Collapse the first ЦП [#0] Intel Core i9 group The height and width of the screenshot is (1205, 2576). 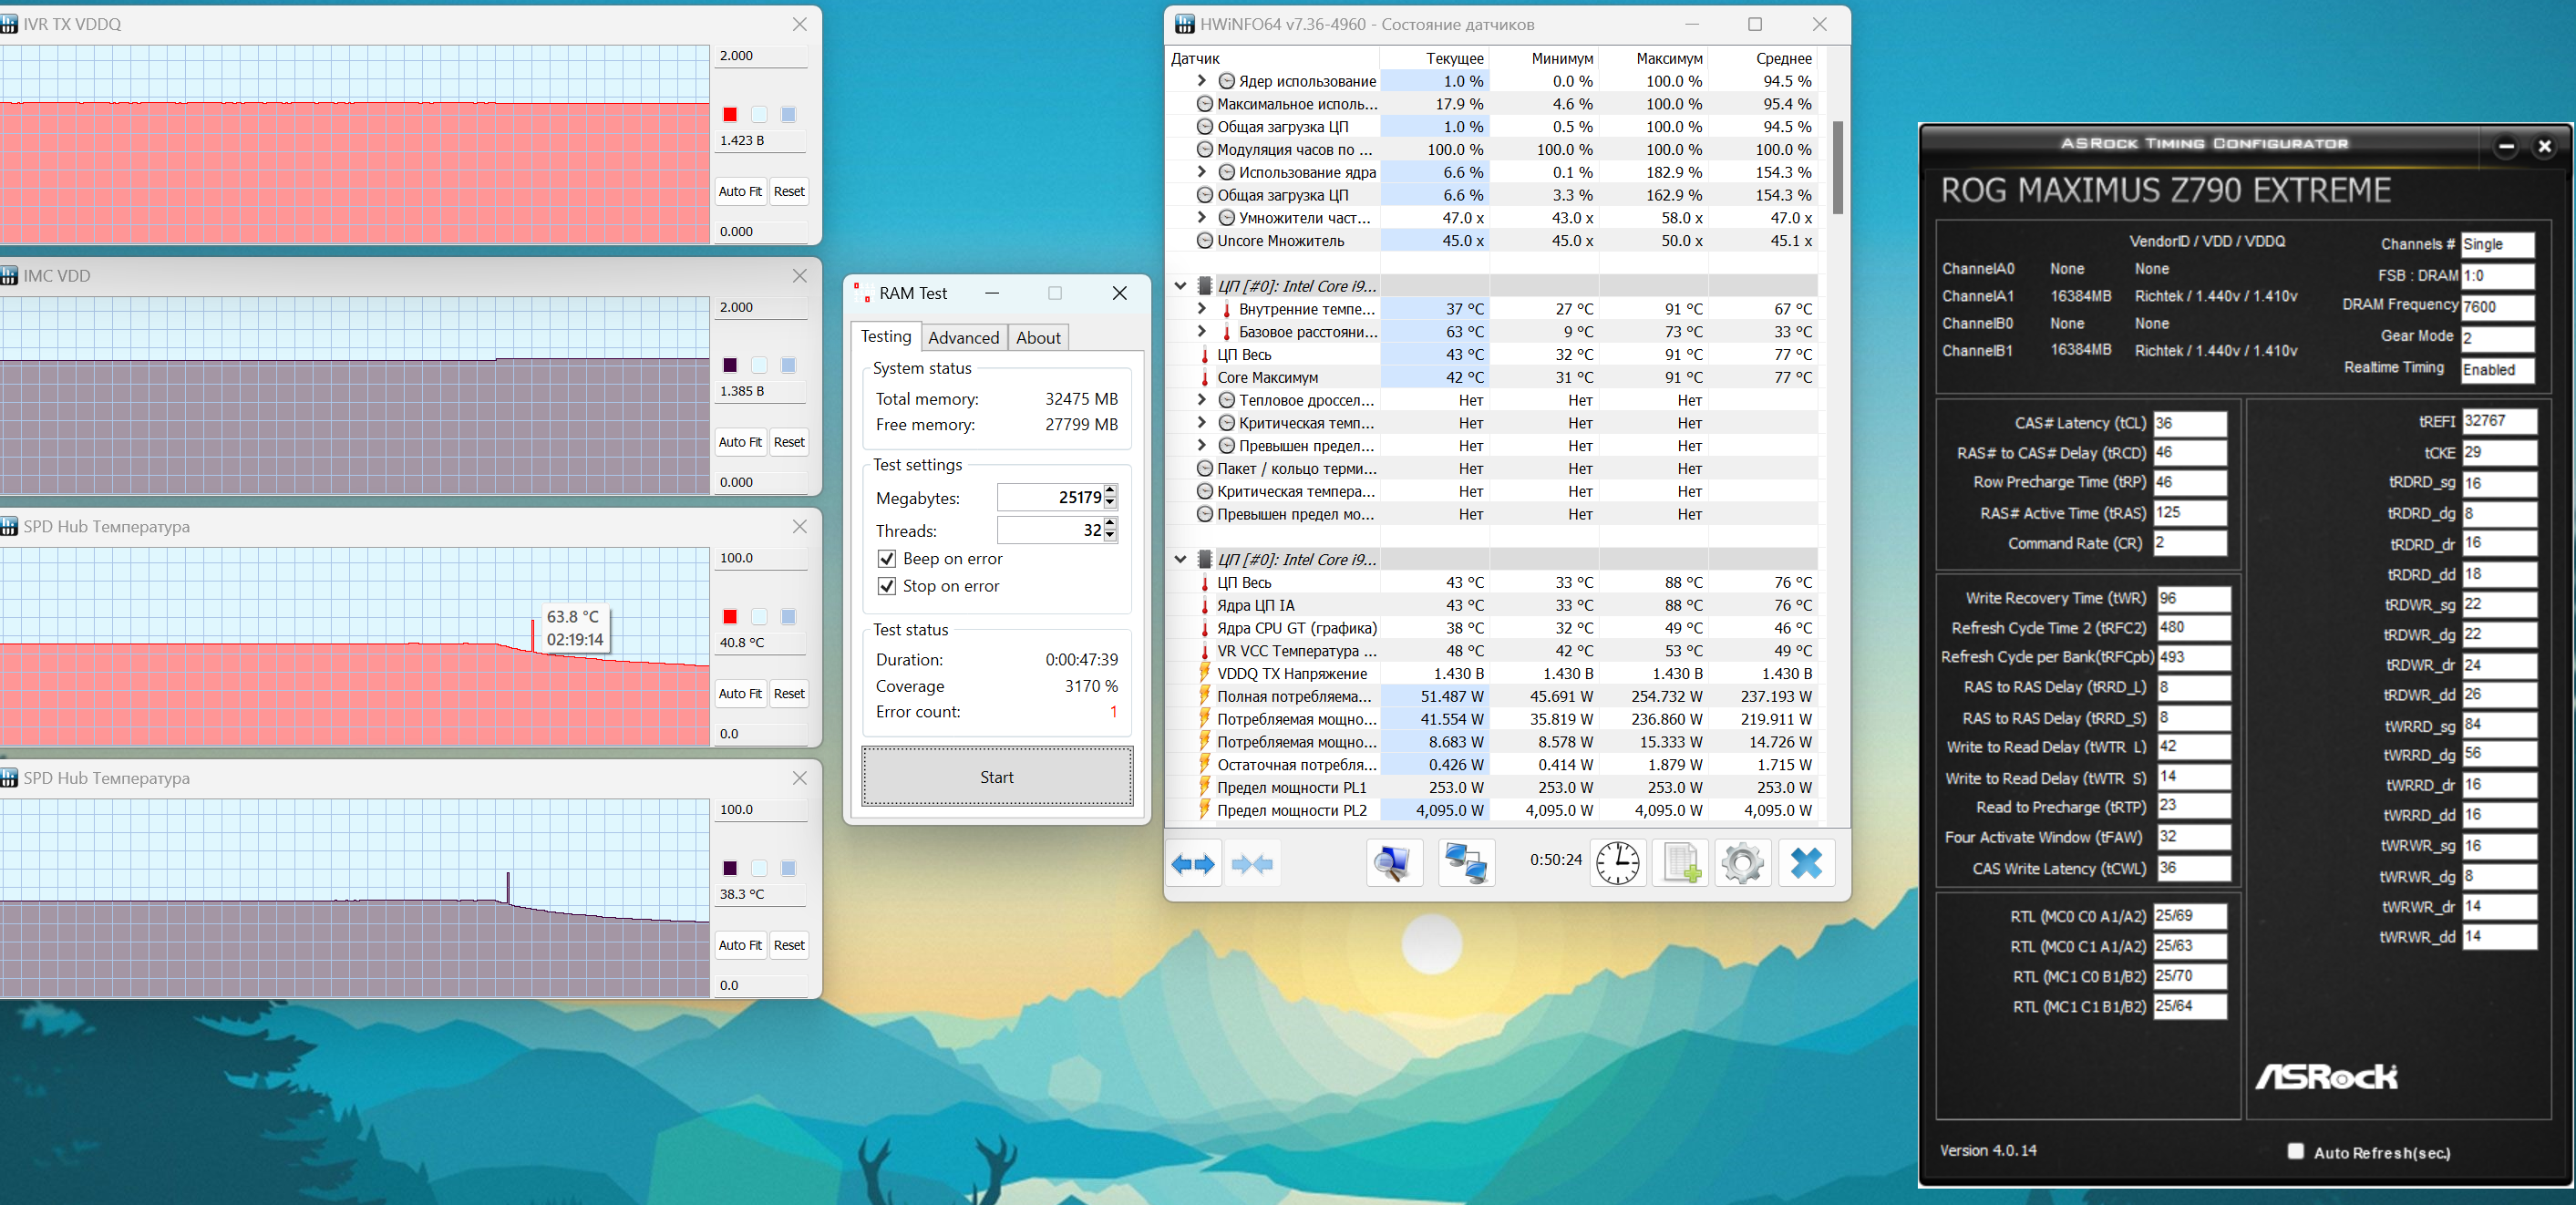point(1180,286)
